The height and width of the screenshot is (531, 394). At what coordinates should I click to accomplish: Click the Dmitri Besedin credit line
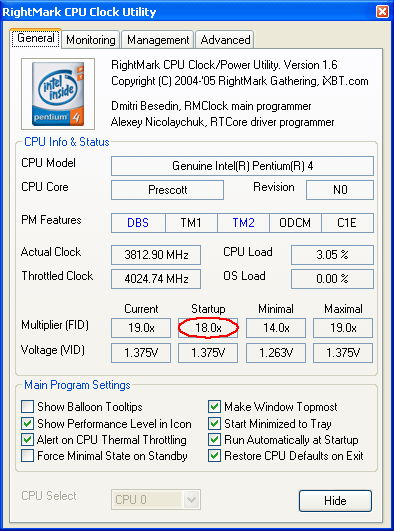[x=211, y=106]
